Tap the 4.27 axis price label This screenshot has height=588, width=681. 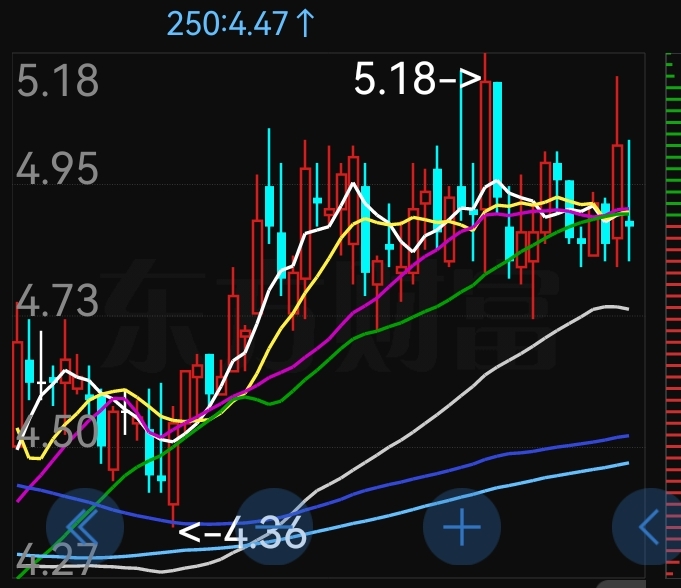click(x=57, y=558)
